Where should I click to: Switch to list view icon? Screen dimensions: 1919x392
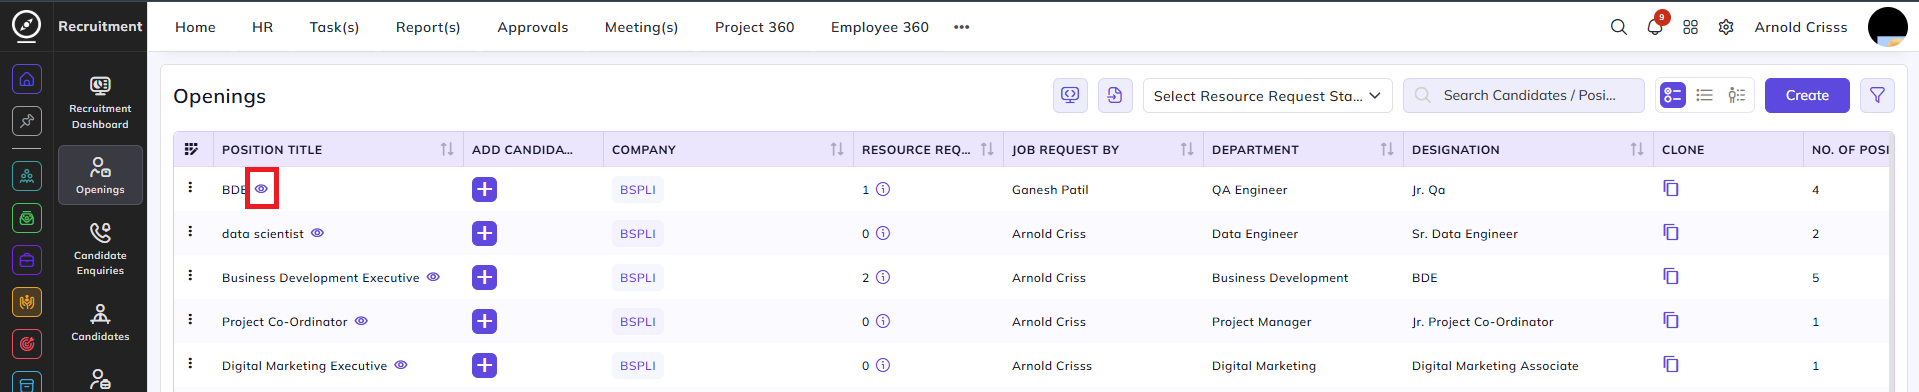tap(1705, 95)
